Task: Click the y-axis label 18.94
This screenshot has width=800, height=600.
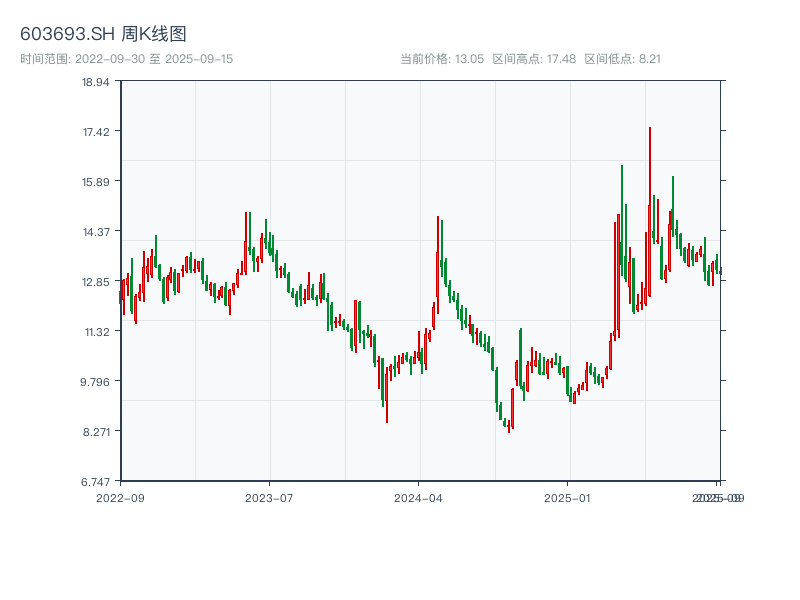Action: click(95, 82)
